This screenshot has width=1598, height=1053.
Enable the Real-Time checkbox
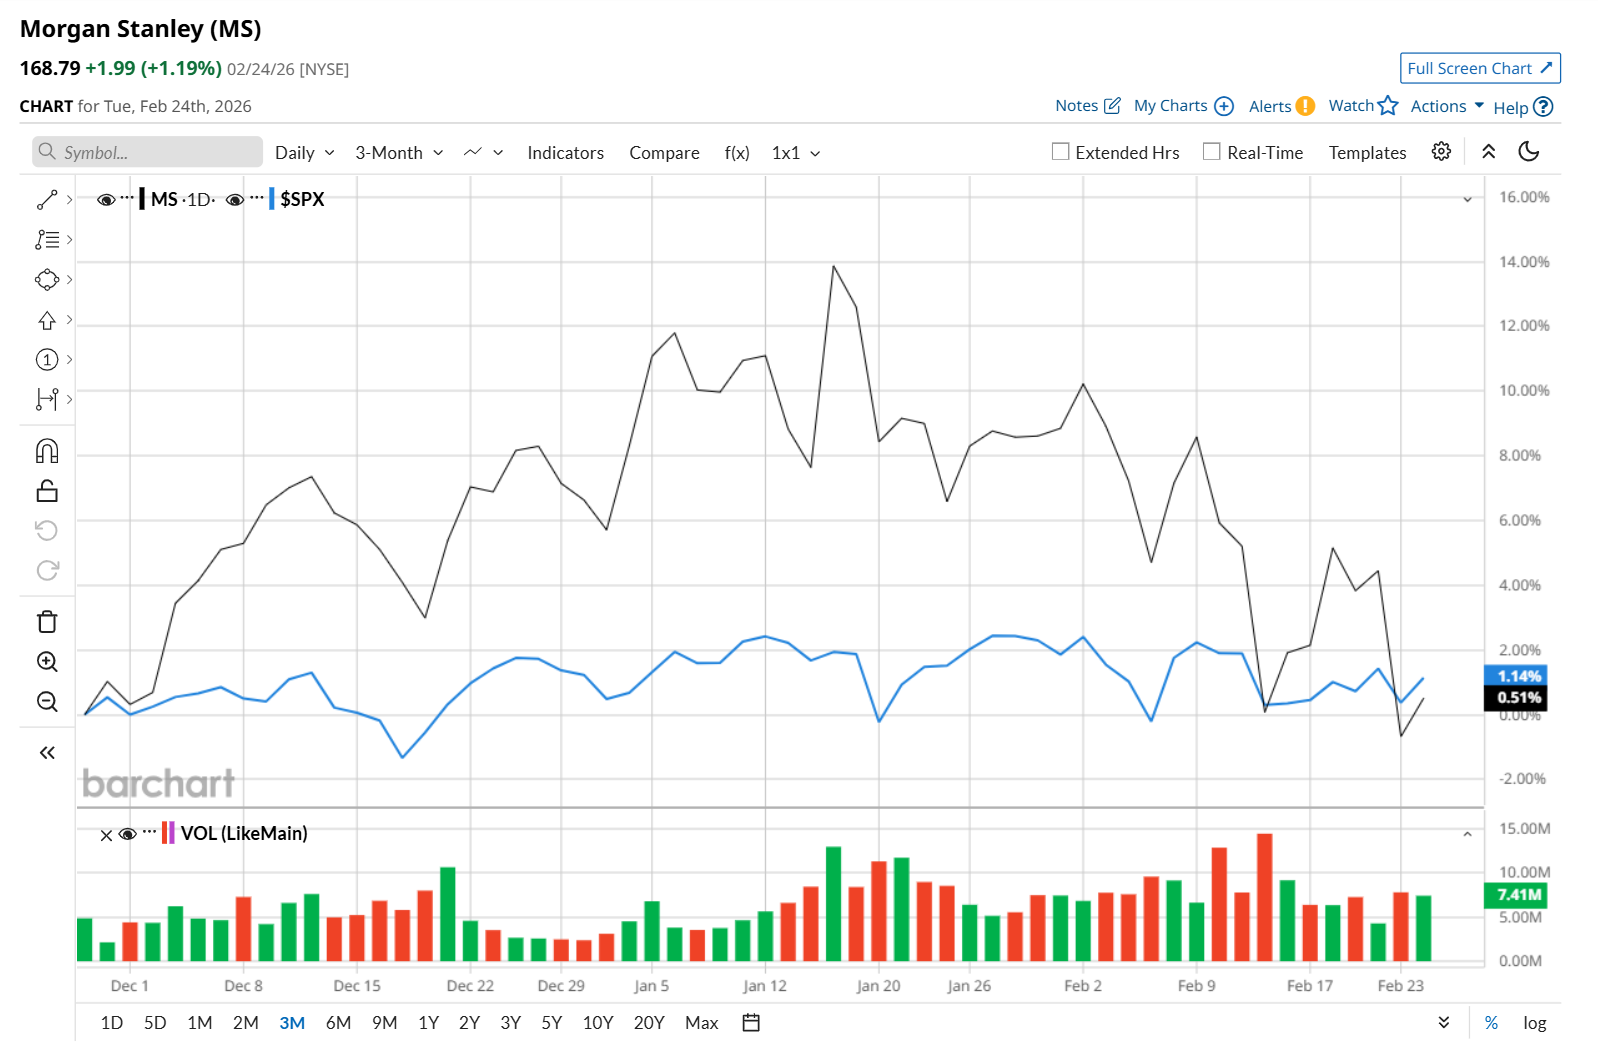tap(1212, 151)
